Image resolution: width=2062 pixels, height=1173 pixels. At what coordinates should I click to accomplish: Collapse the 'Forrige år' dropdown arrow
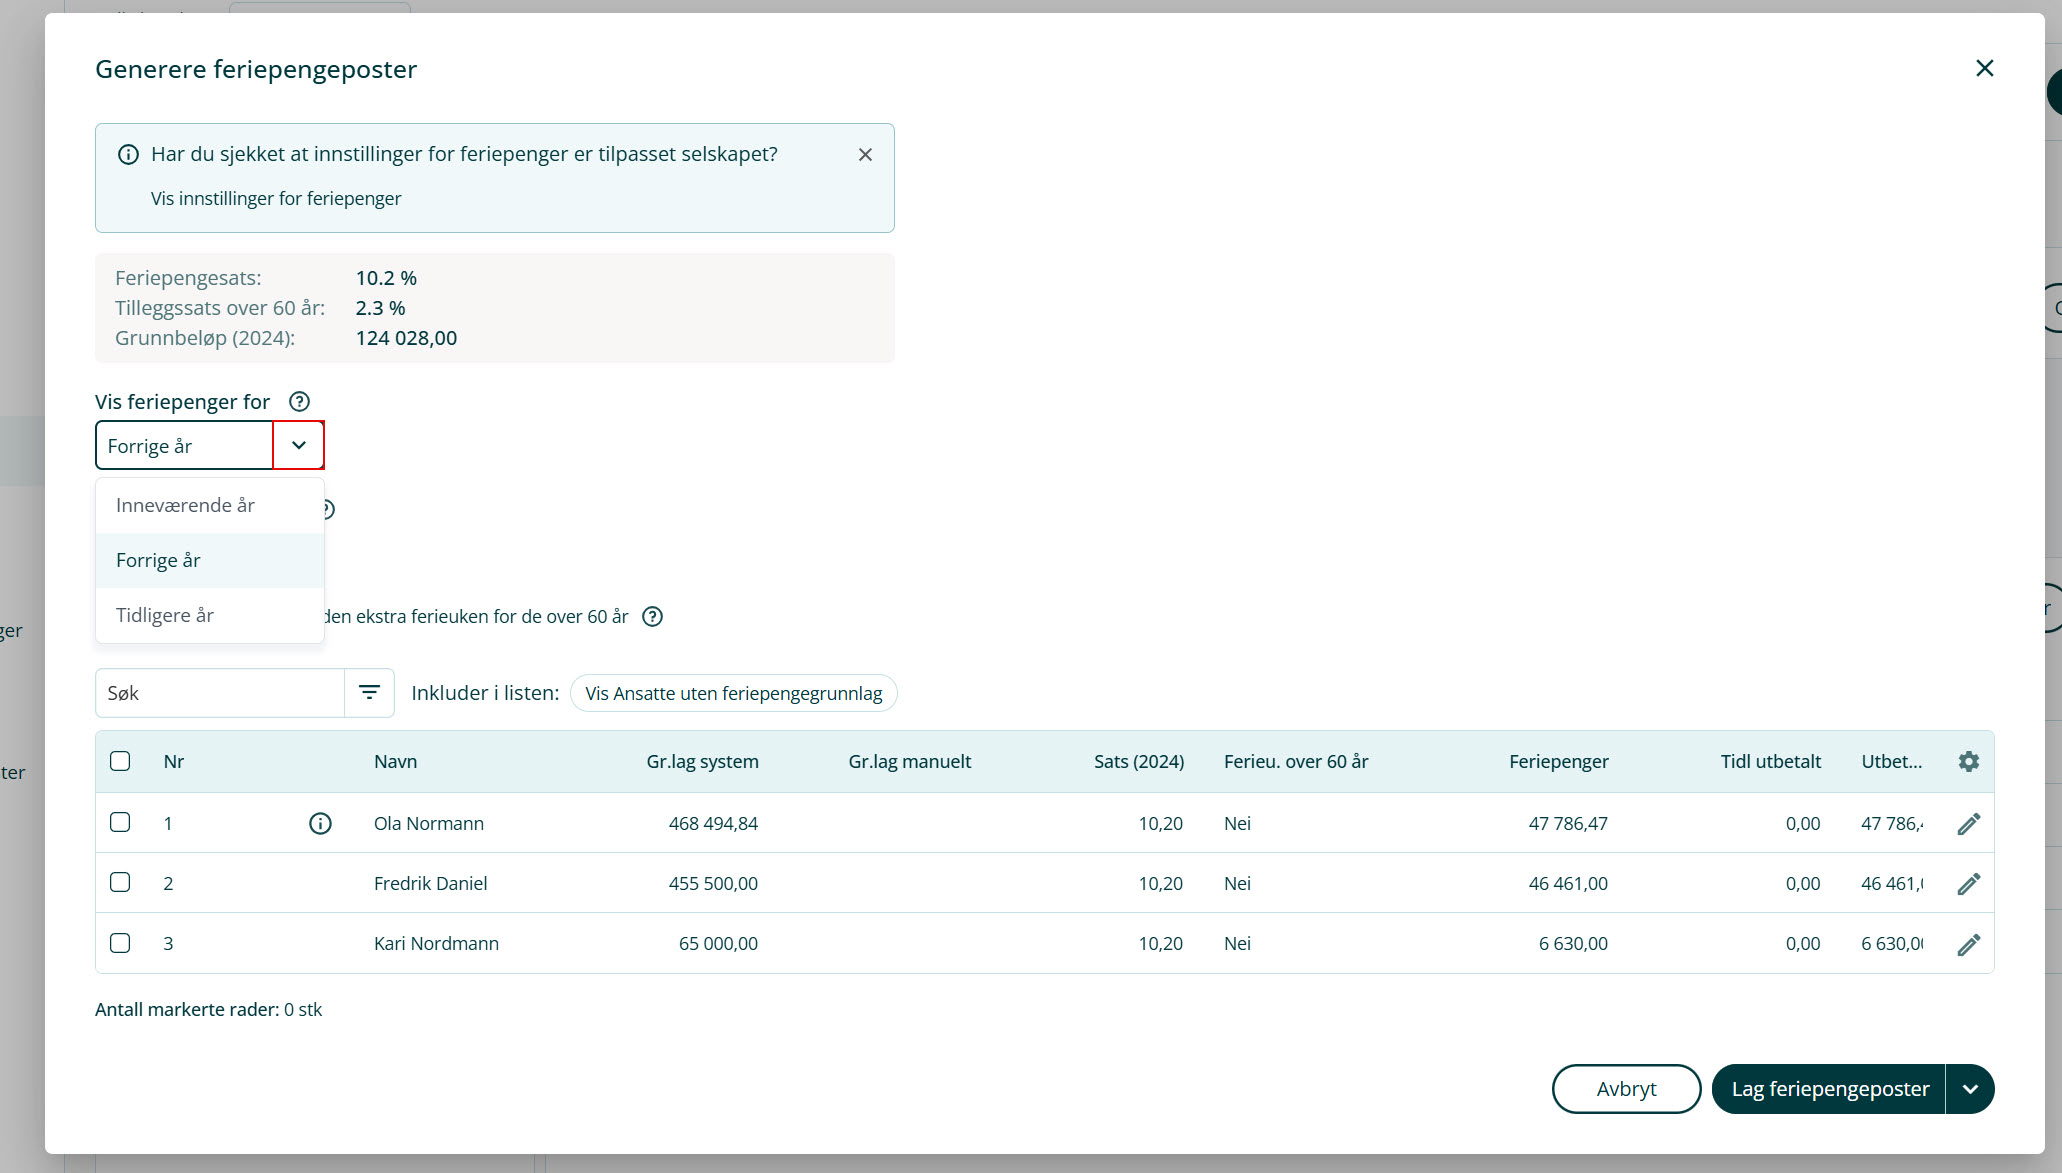point(298,446)
